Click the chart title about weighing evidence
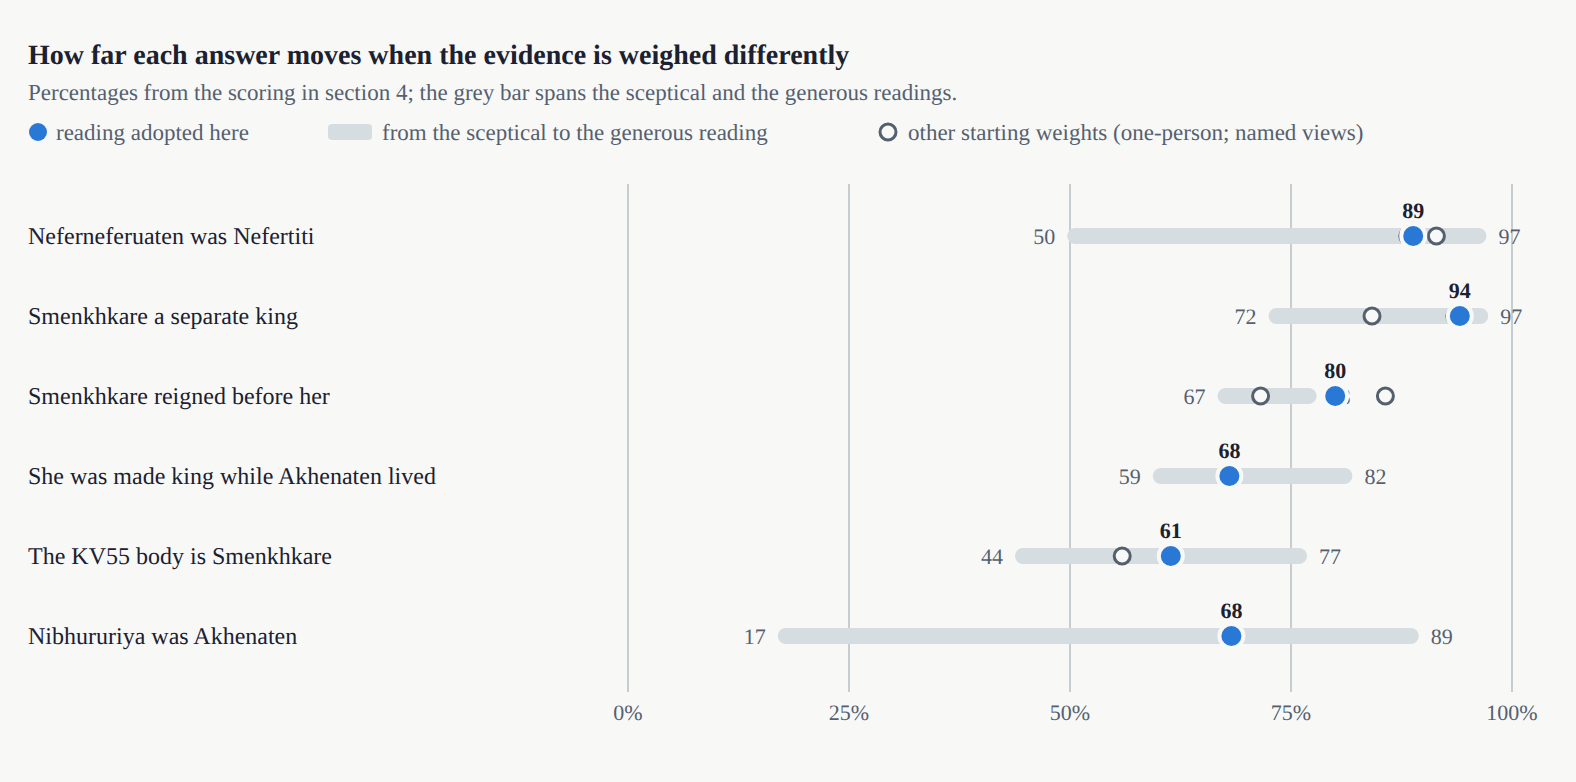Screen dimensions: 1576x782 click(438, 55)
